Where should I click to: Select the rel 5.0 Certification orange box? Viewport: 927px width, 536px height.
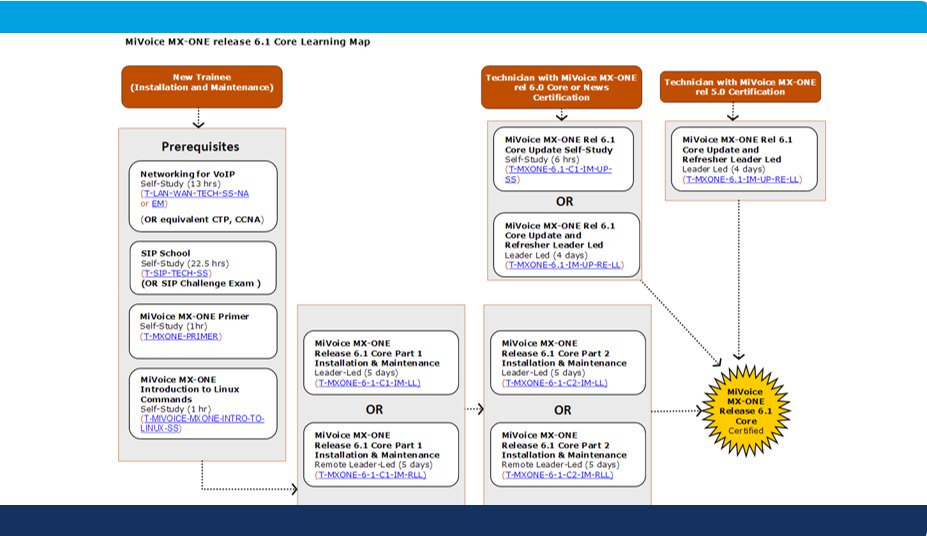[740, 87]
